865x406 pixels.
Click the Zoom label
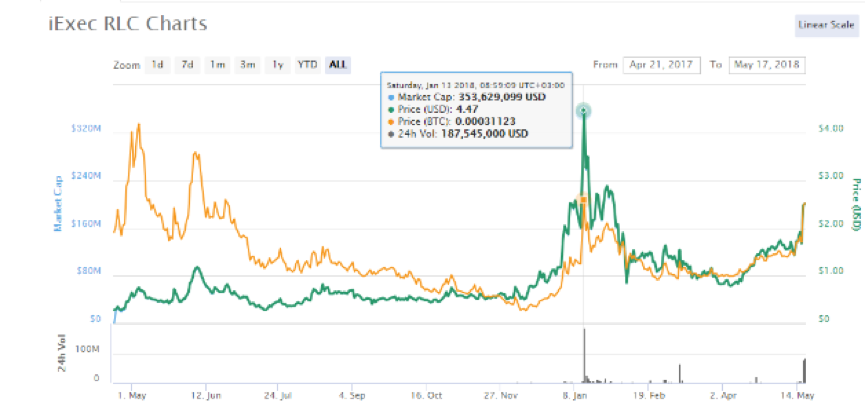(127, 65)
